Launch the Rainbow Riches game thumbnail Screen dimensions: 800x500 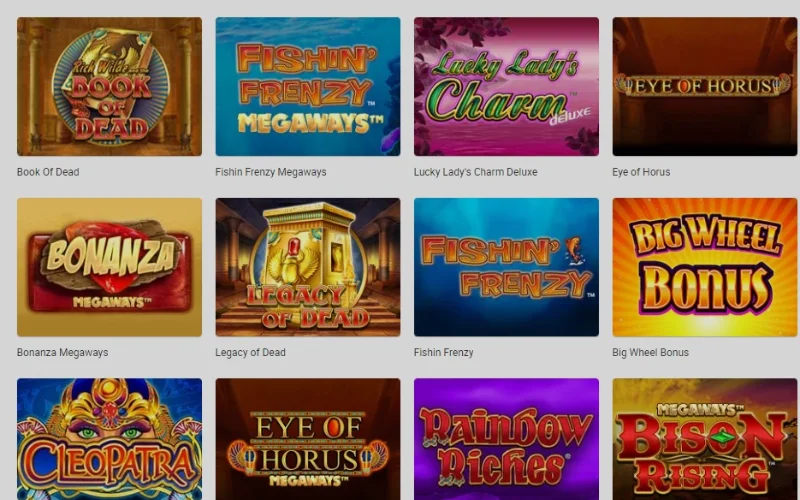[x=506, y=439]
